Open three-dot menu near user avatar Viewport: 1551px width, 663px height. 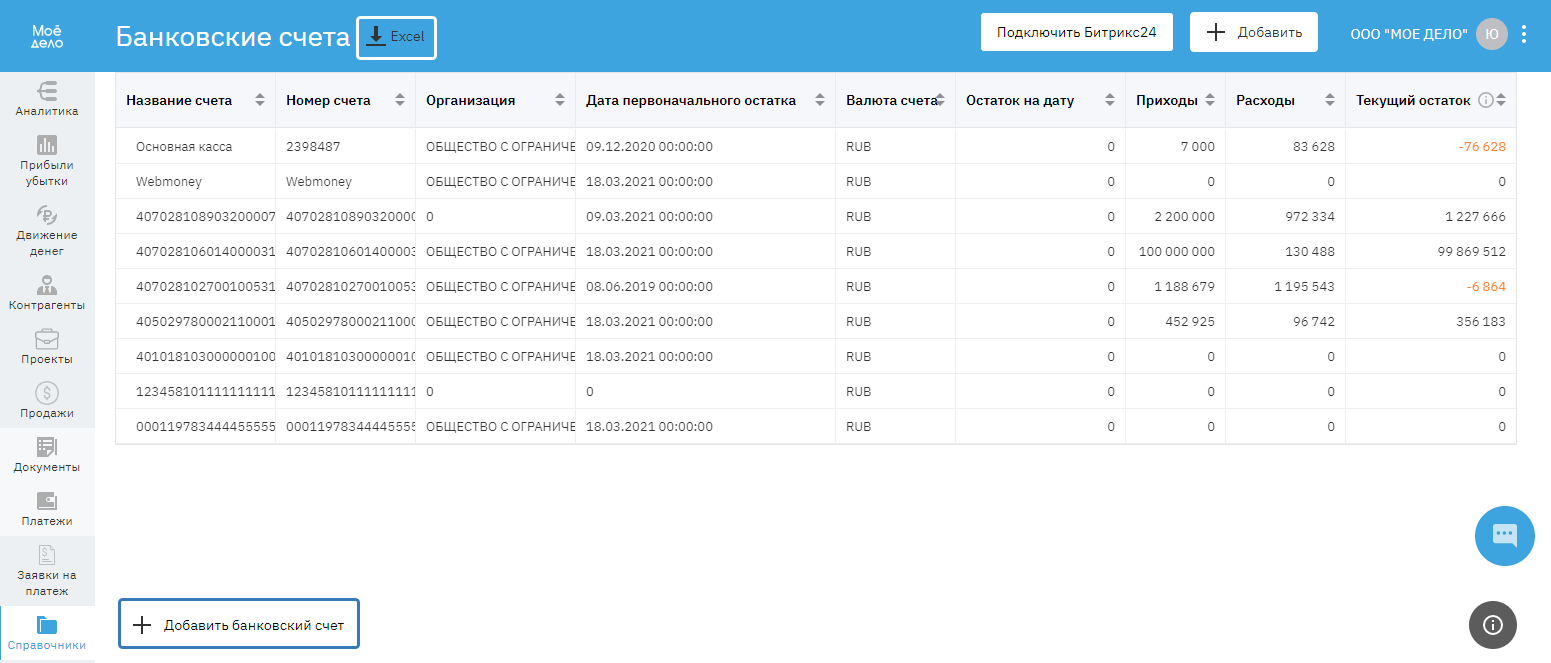1524,34
